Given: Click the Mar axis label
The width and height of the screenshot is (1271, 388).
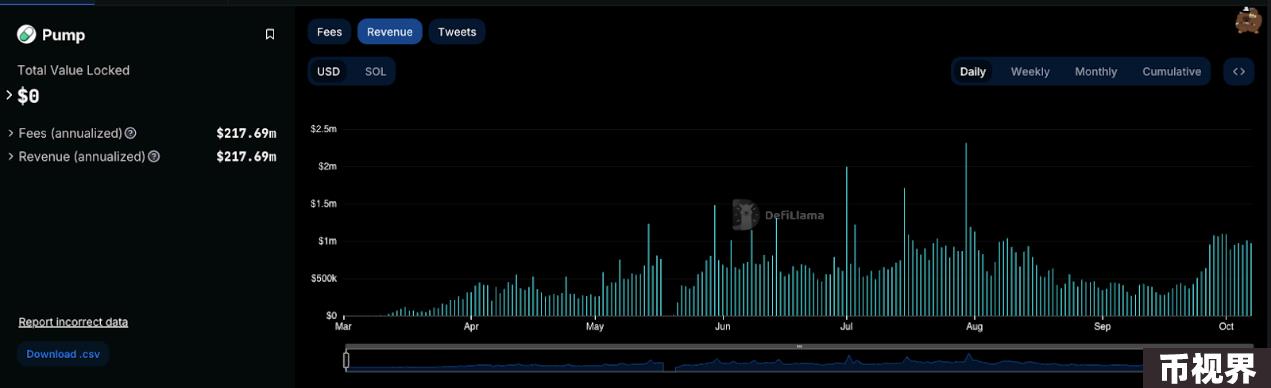Looking at the screenshot, I should pyautogui.click(x=343, y=326).
